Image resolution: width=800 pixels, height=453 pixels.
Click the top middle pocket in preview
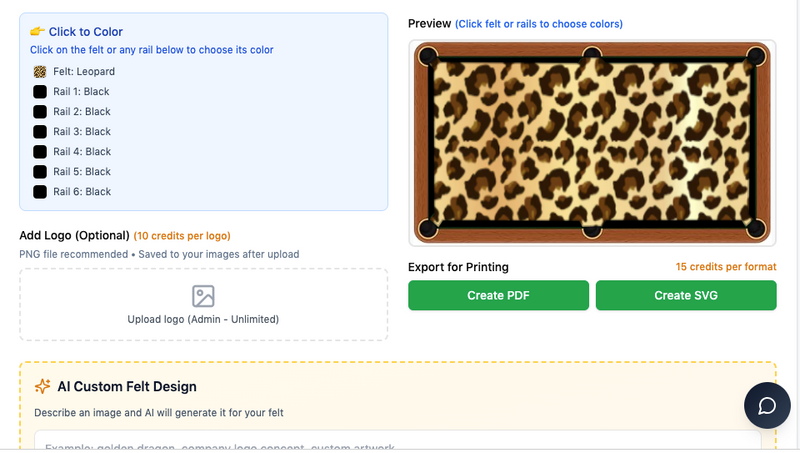pyautogui.click(x=592, y=54)
